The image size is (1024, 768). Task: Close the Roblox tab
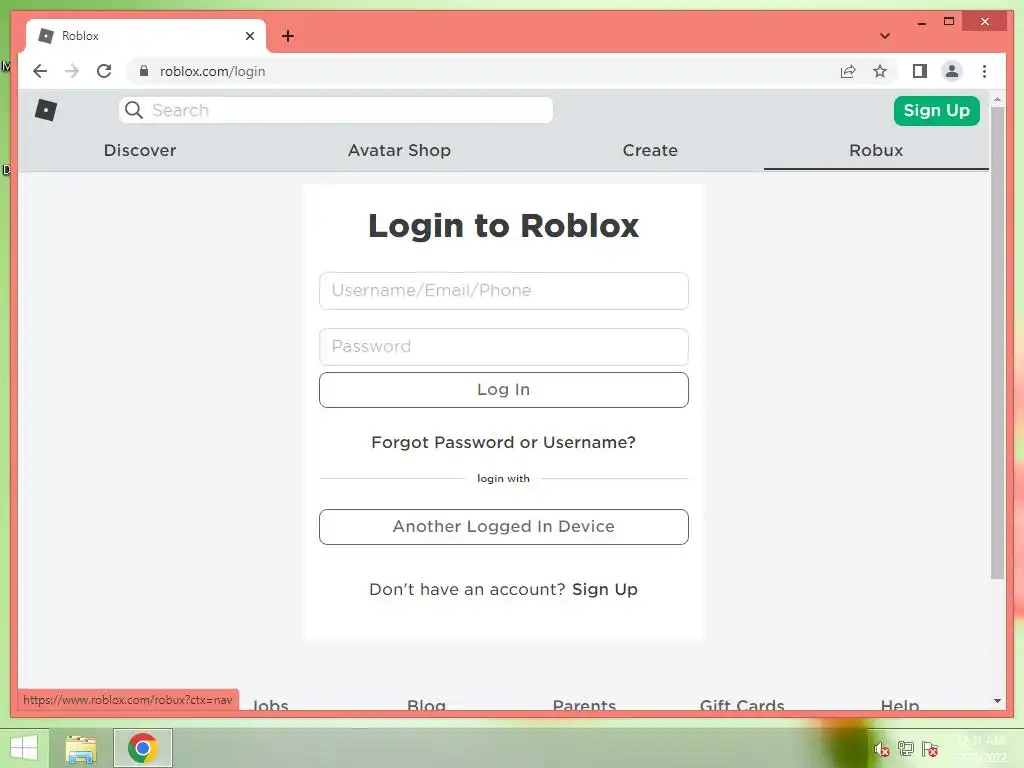tap(249, 36)
